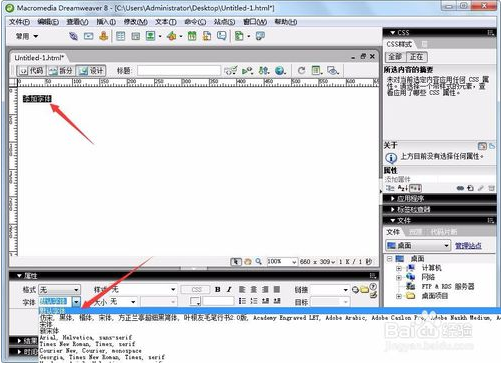The image size is (502, 372).
Task: Align text center
Action: pyautogui.click(x=254, y=289)
